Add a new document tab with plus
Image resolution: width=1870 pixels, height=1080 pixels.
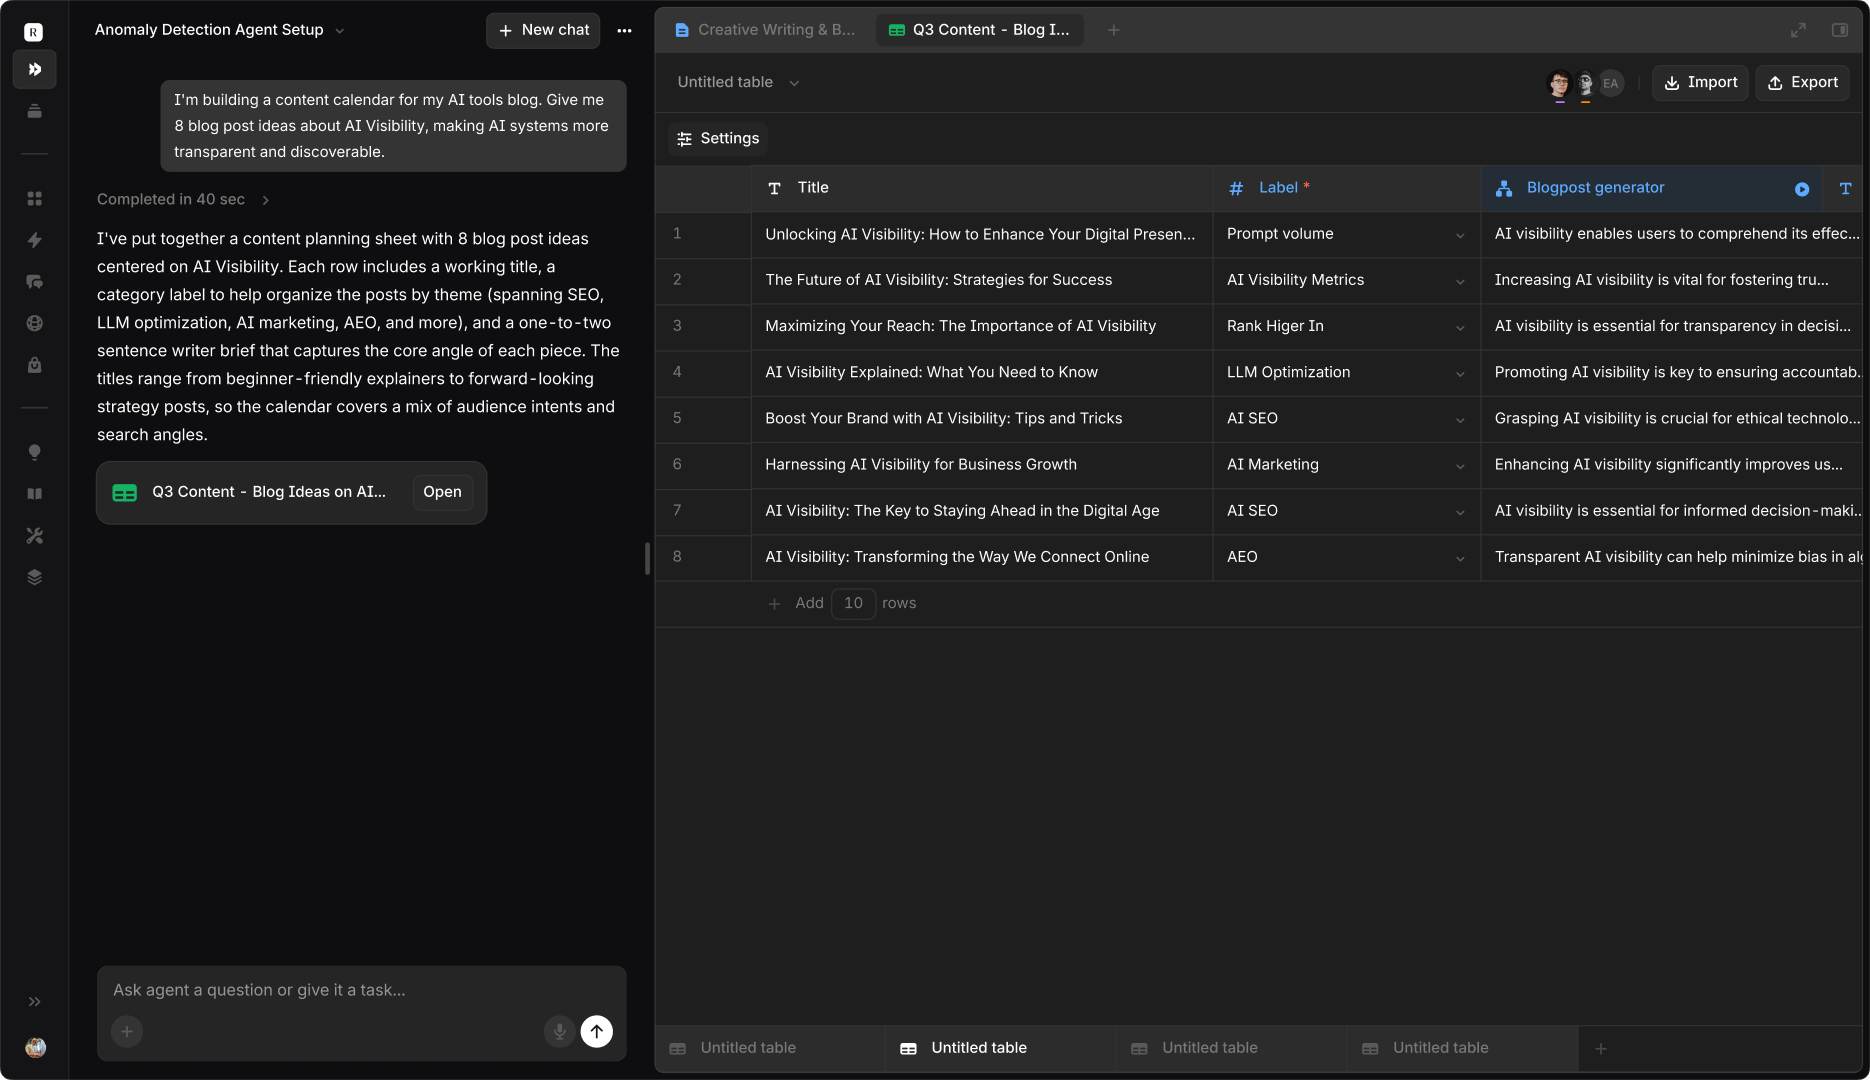[1113, 30]
